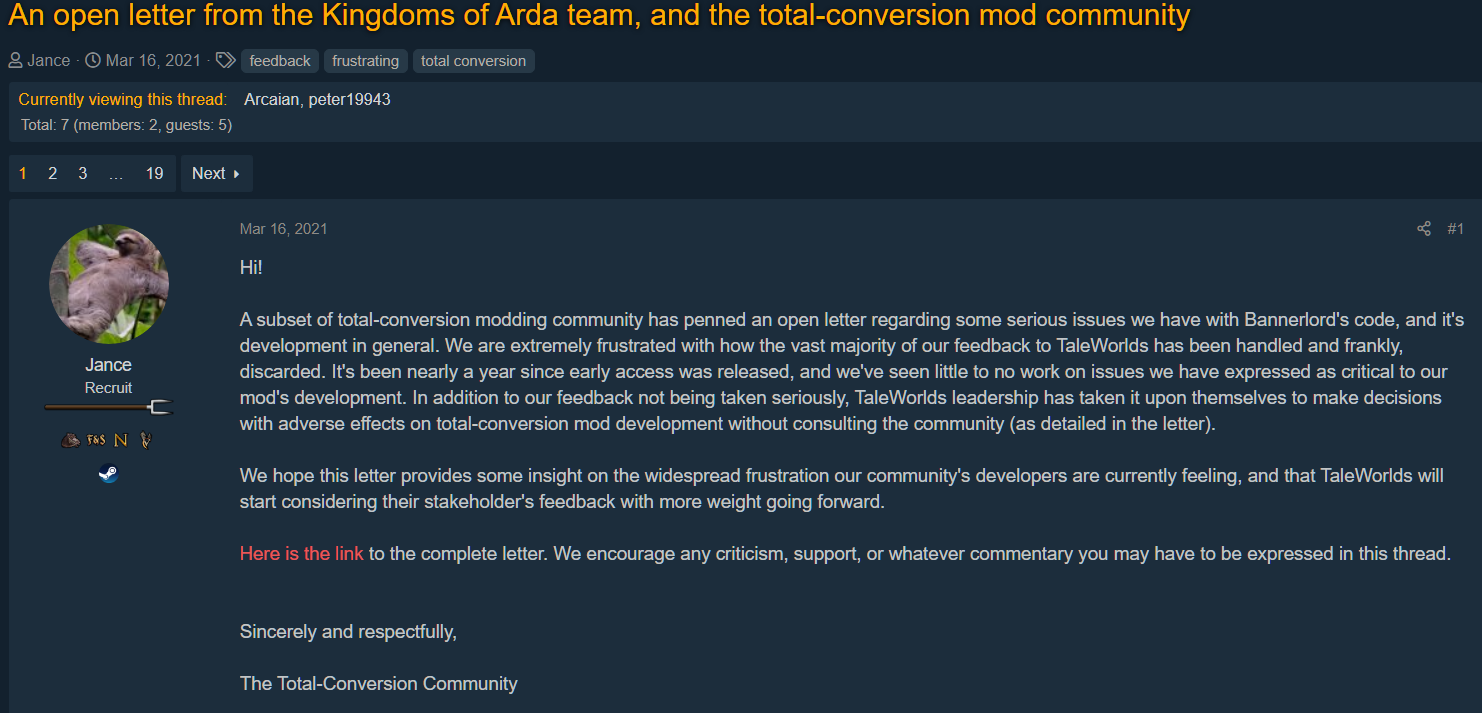Click Next to advance pages

pyautogui.click(x=216, y=173)
